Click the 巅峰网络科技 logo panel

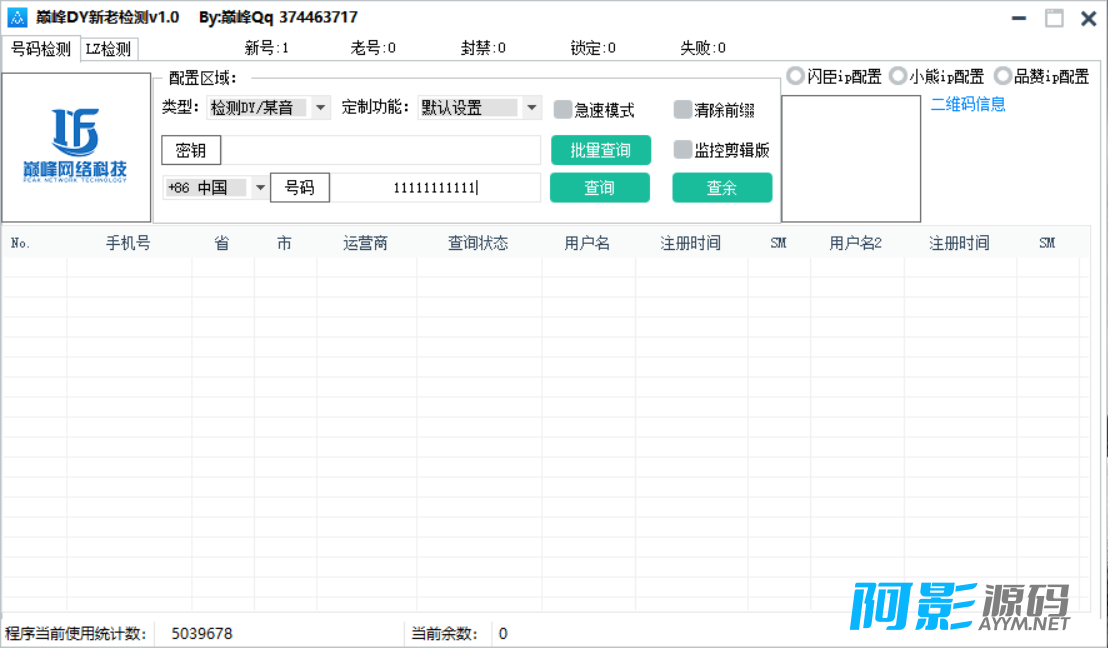click(x=77, y=146)
